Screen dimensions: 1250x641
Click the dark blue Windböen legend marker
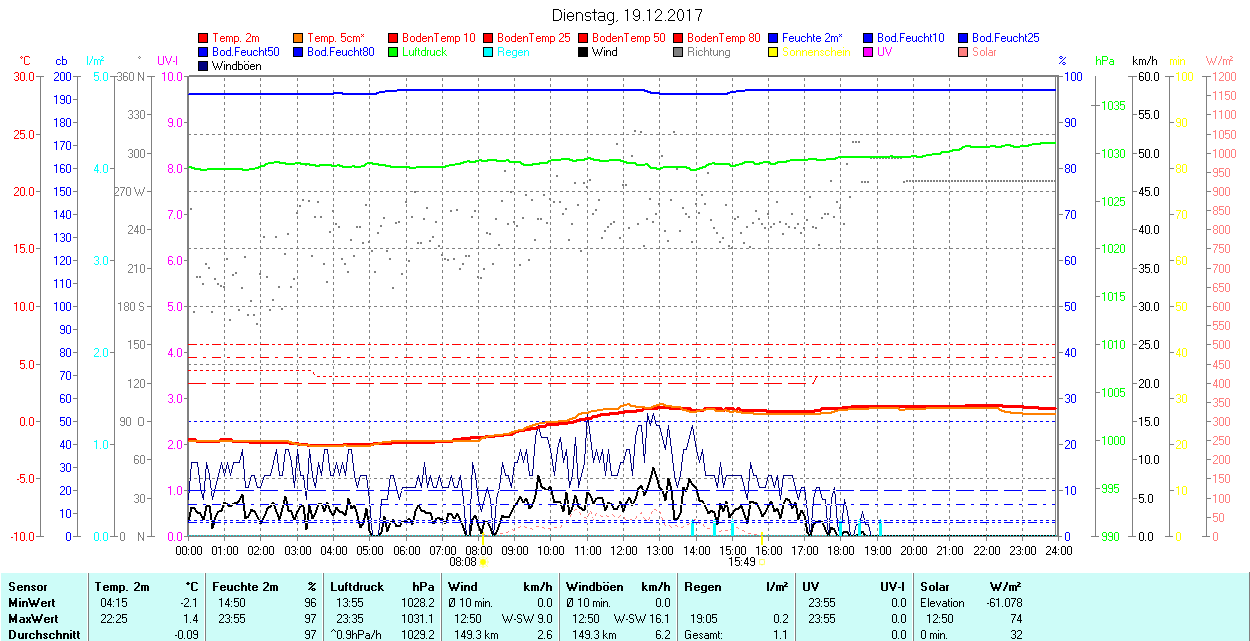[204, 66]
